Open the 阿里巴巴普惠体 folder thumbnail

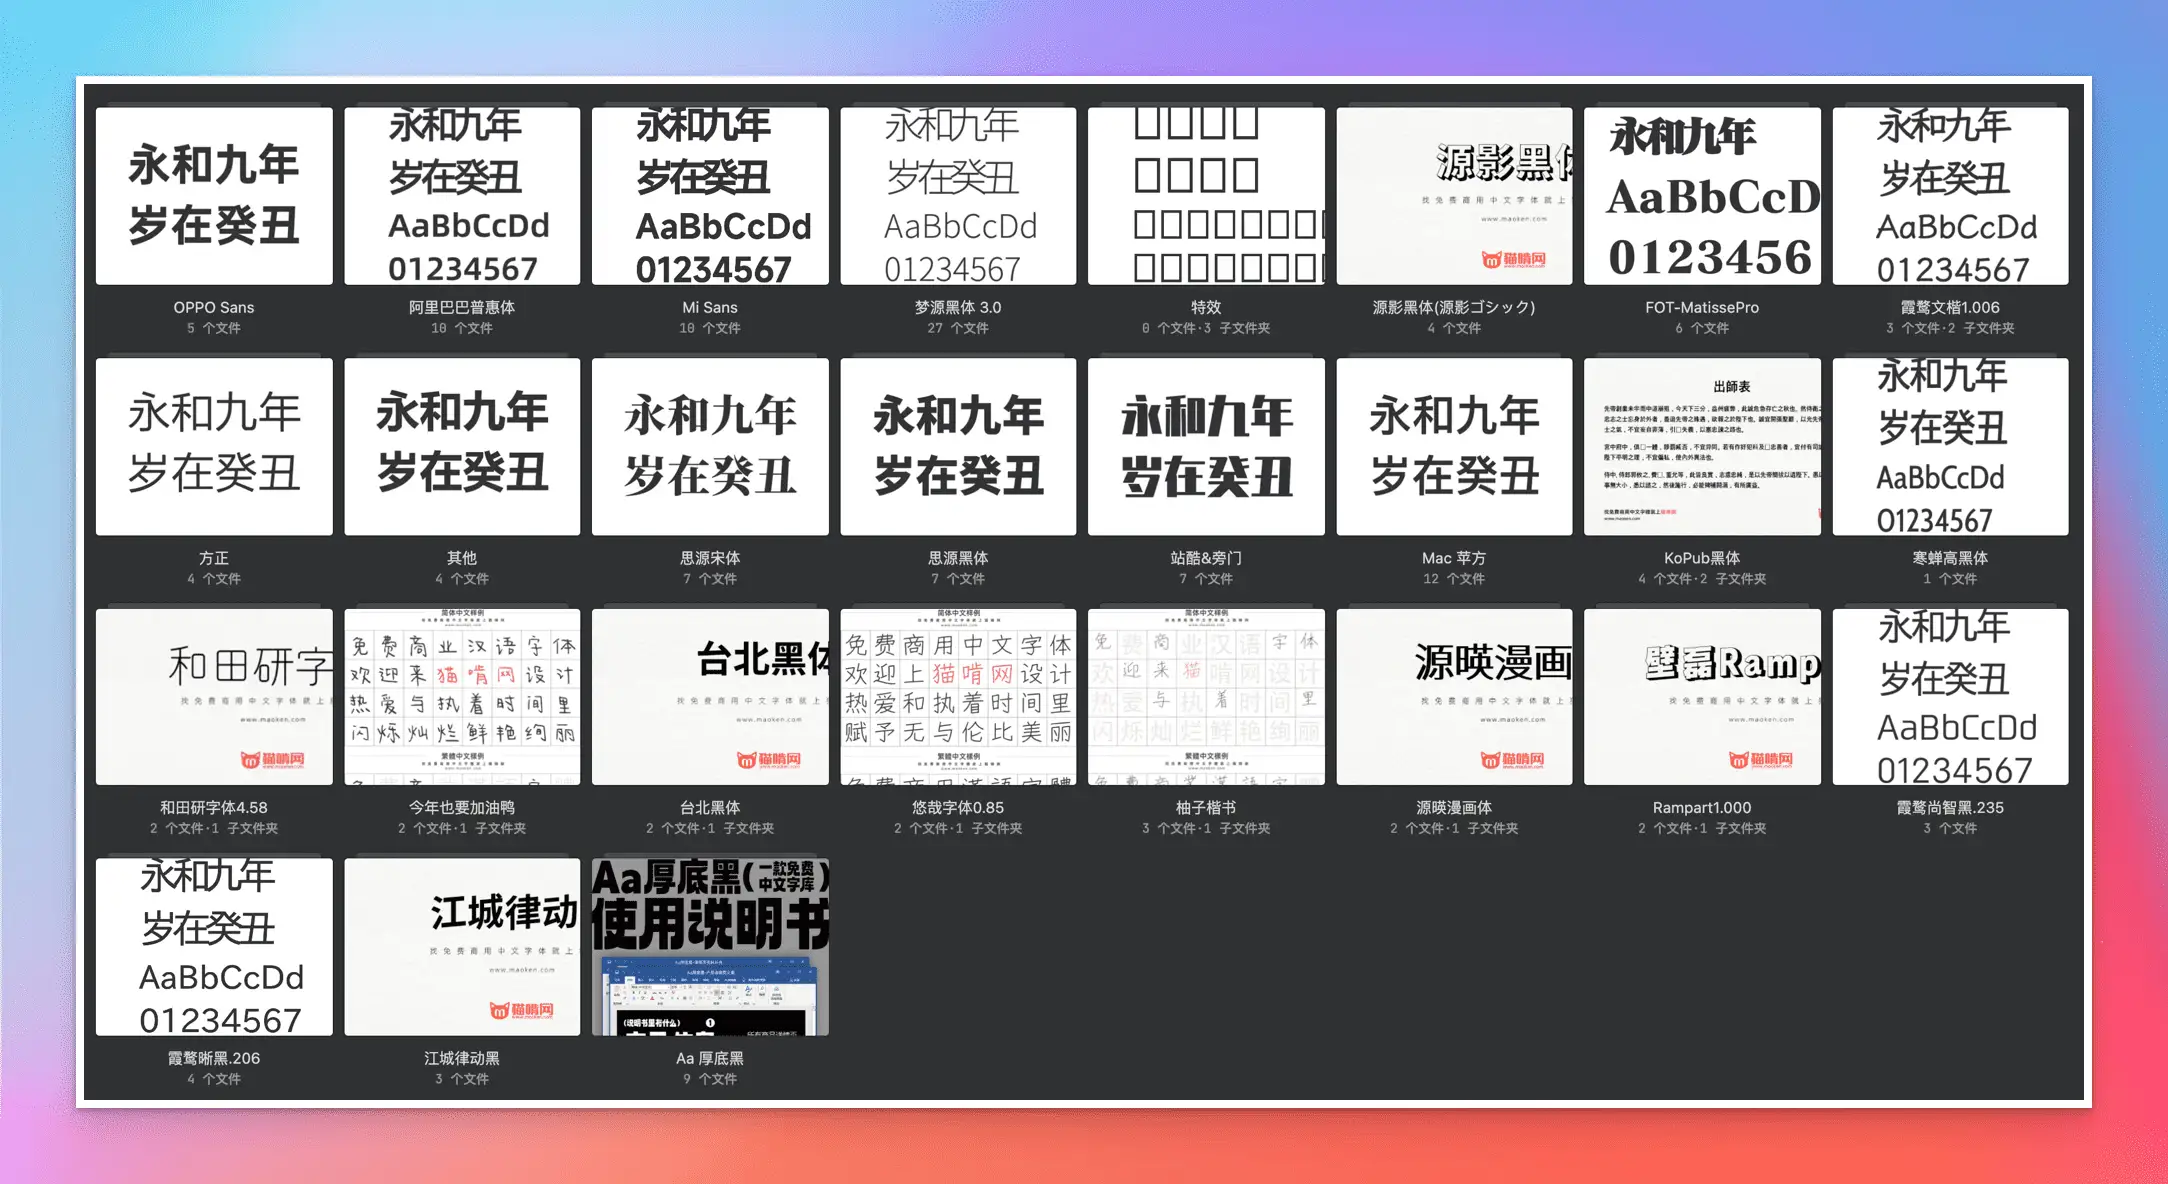462,196
